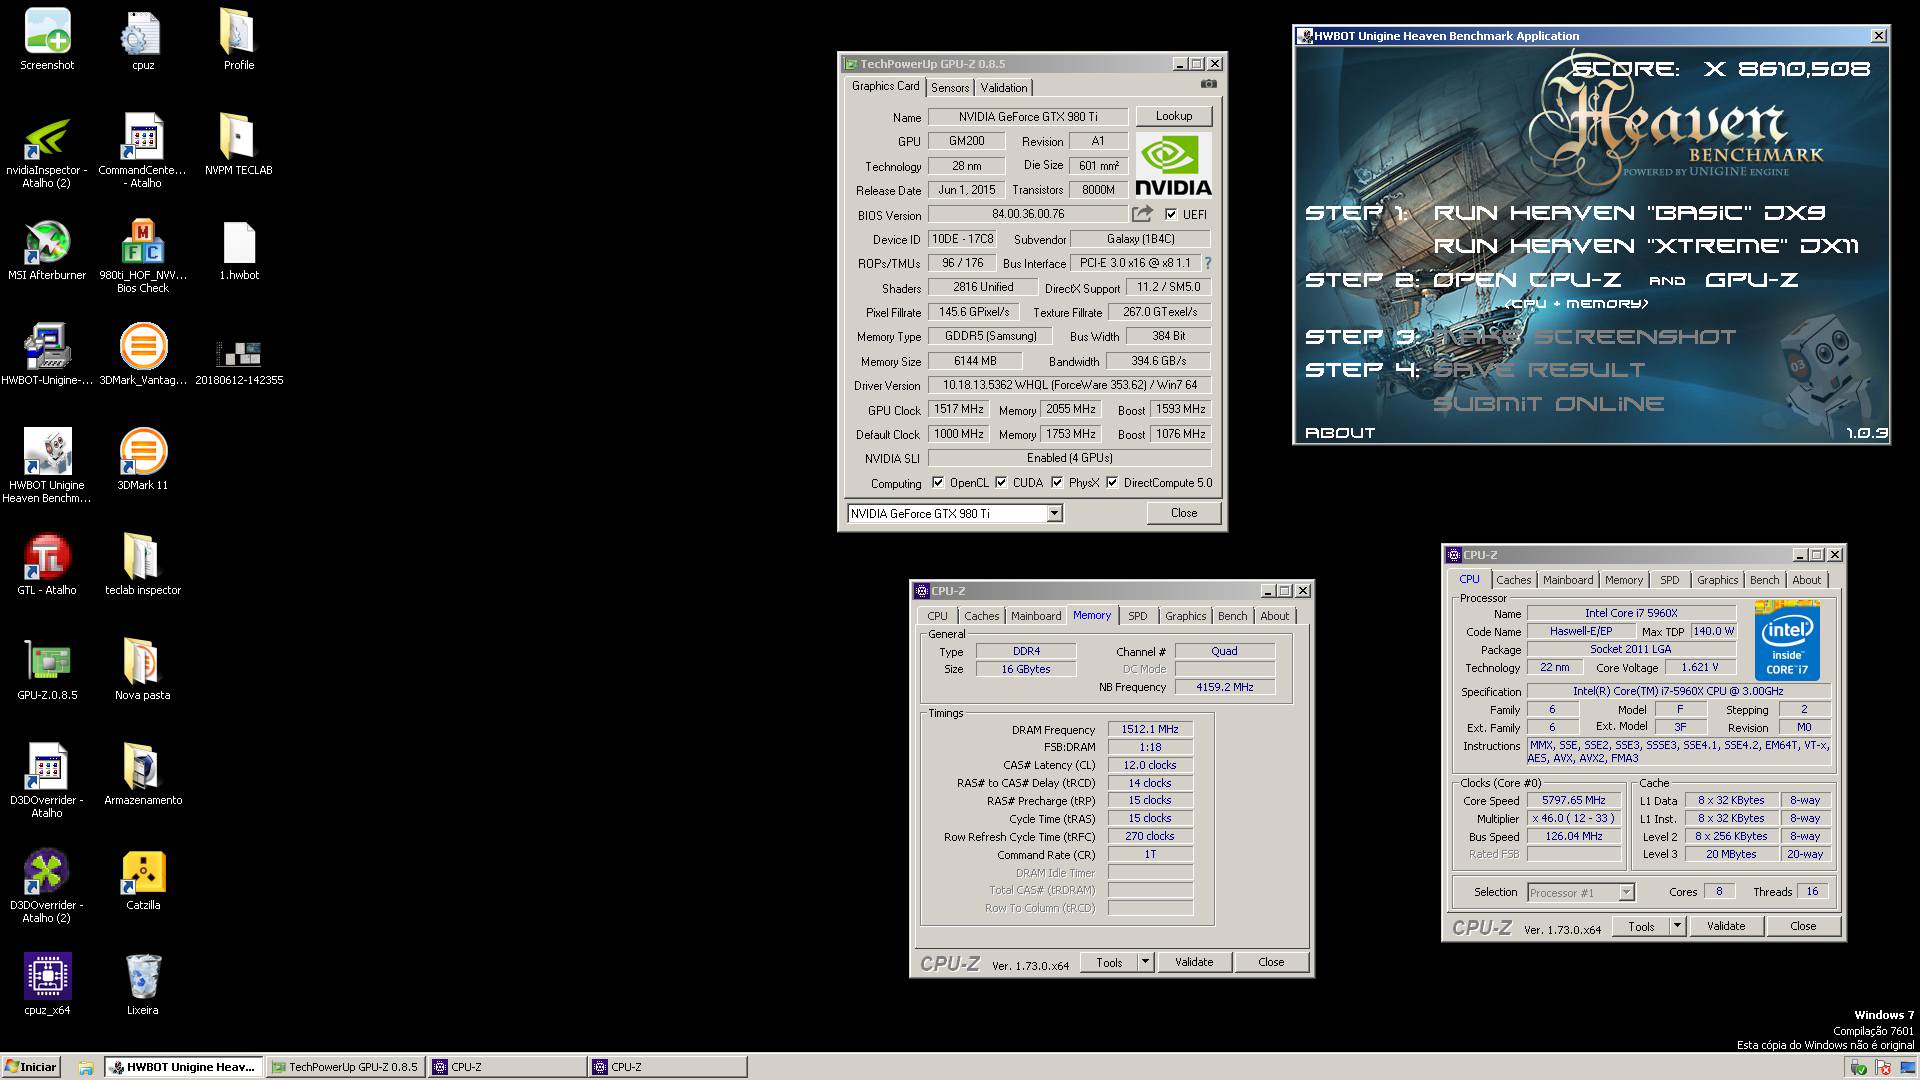Click Run Heaven "Basic" DX9 step
Viewport: 1920px width, 1080px height.
1629,212
